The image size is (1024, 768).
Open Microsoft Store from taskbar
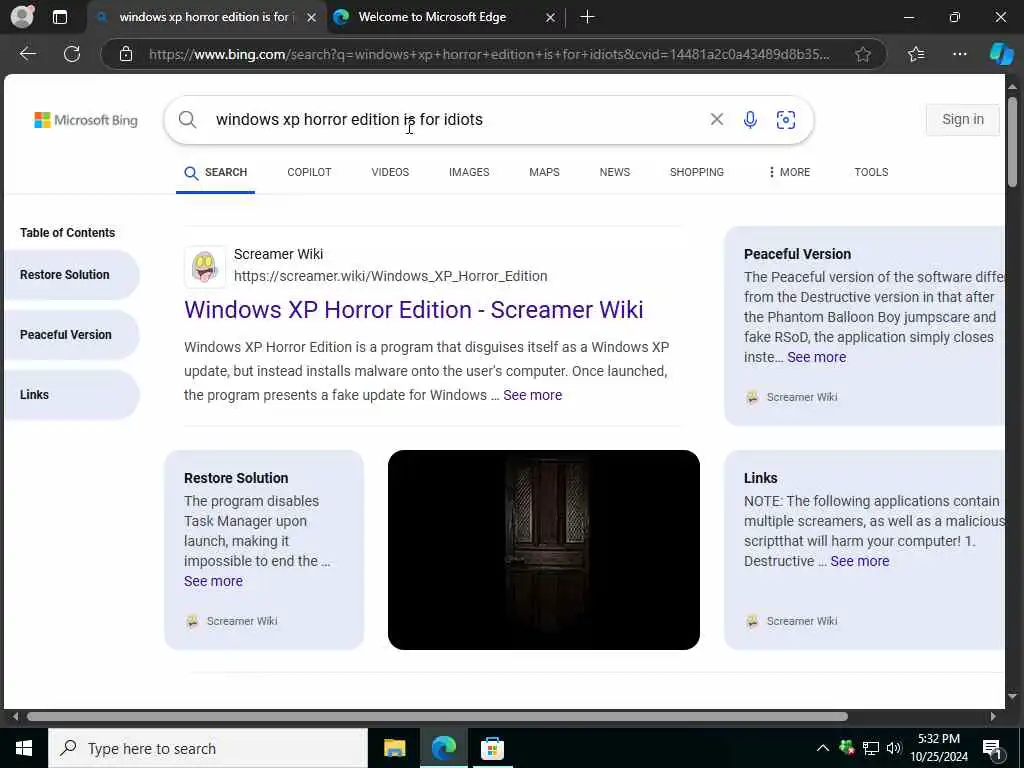492,748
